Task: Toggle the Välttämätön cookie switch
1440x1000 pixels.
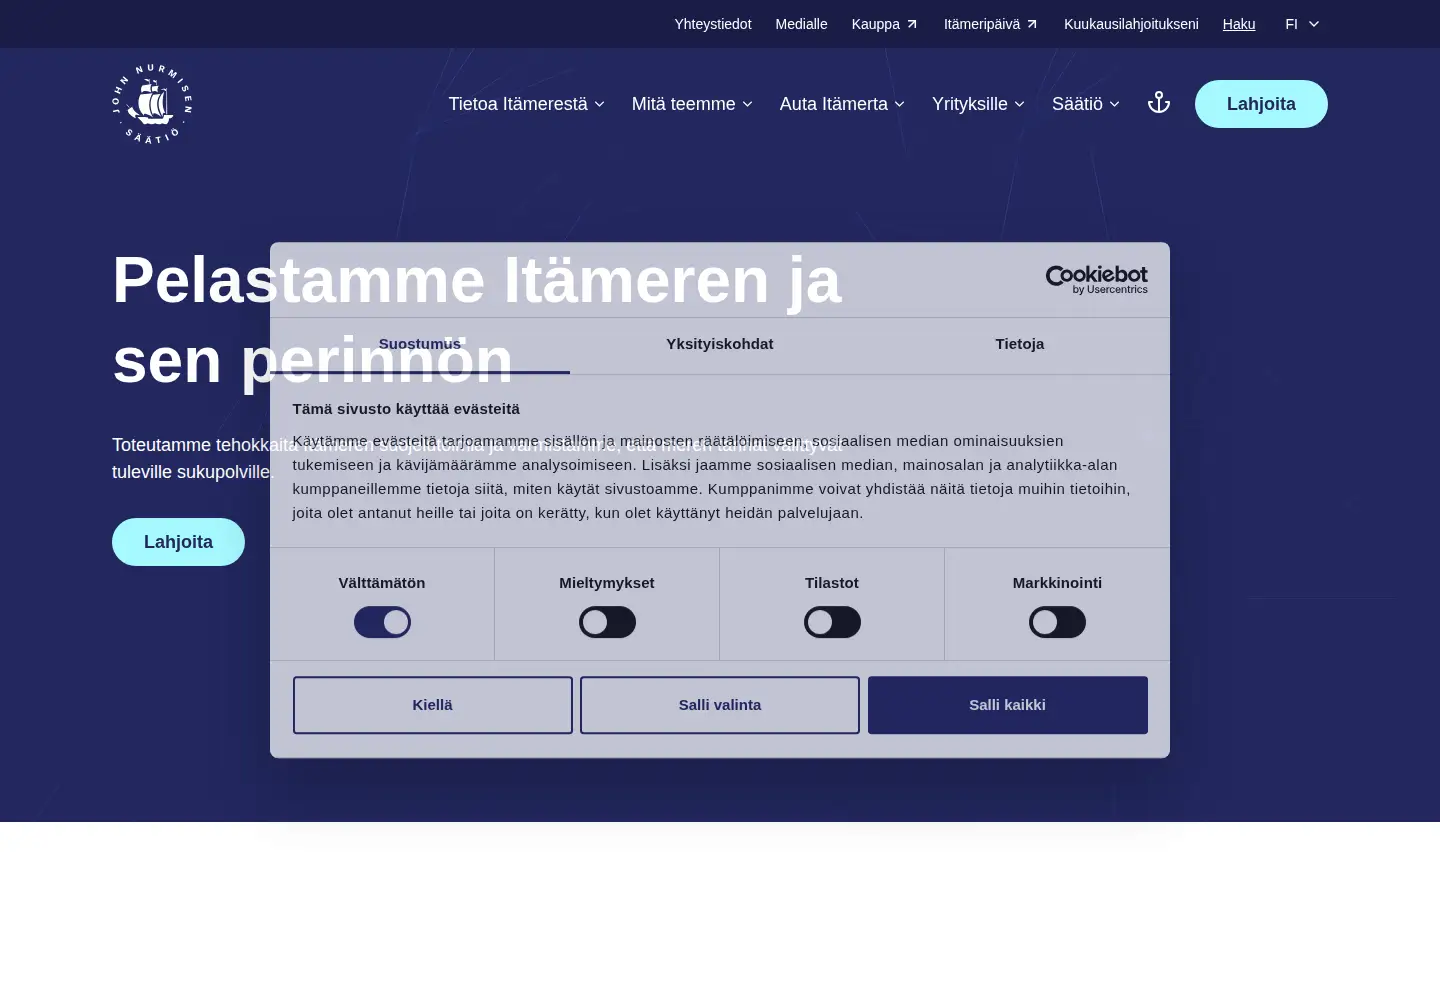Action: [382, 622]
